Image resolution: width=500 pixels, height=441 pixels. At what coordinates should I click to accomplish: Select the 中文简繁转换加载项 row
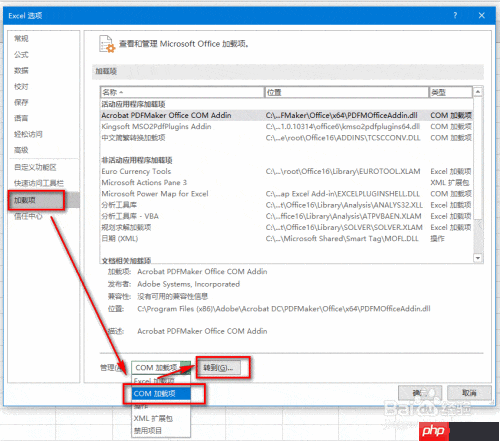coord(286,138)
